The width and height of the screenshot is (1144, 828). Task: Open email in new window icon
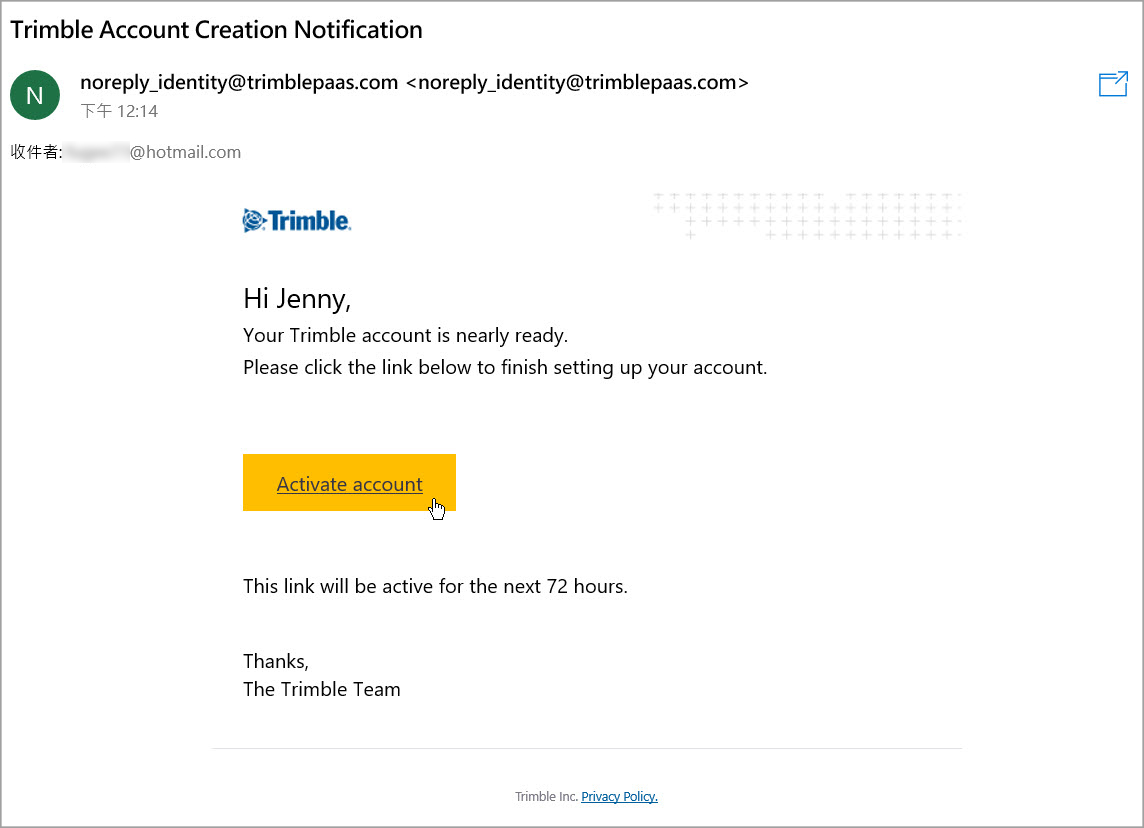tap(1113, 84)
